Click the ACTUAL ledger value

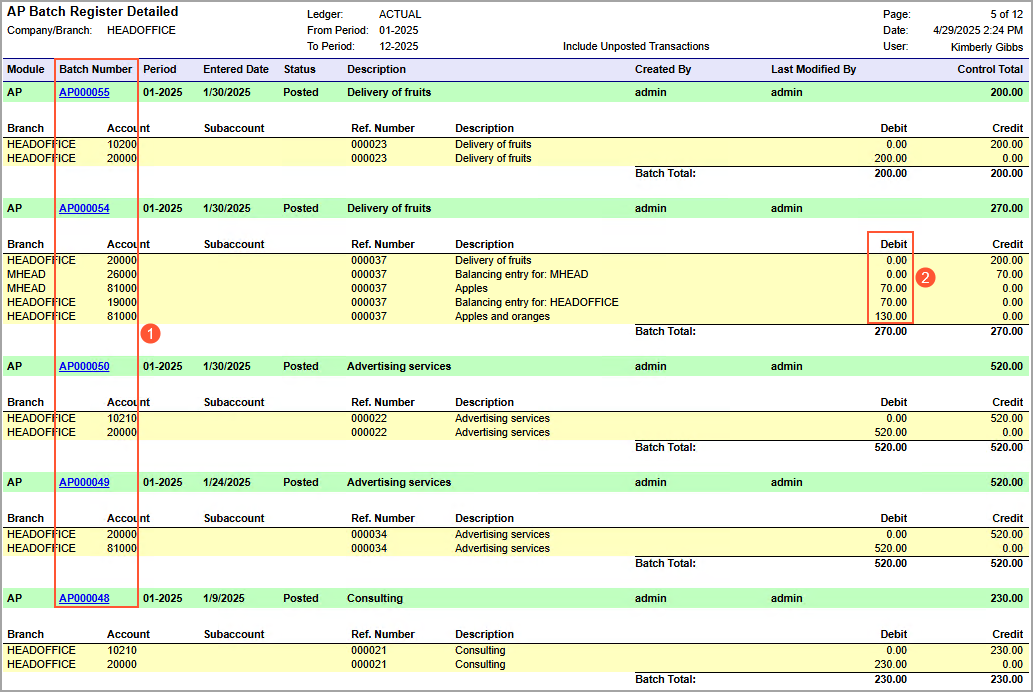pos(400,14)
